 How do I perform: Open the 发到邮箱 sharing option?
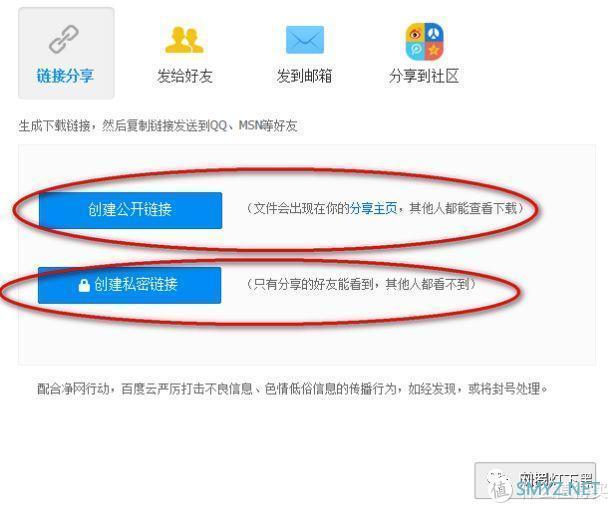(305, 76)
